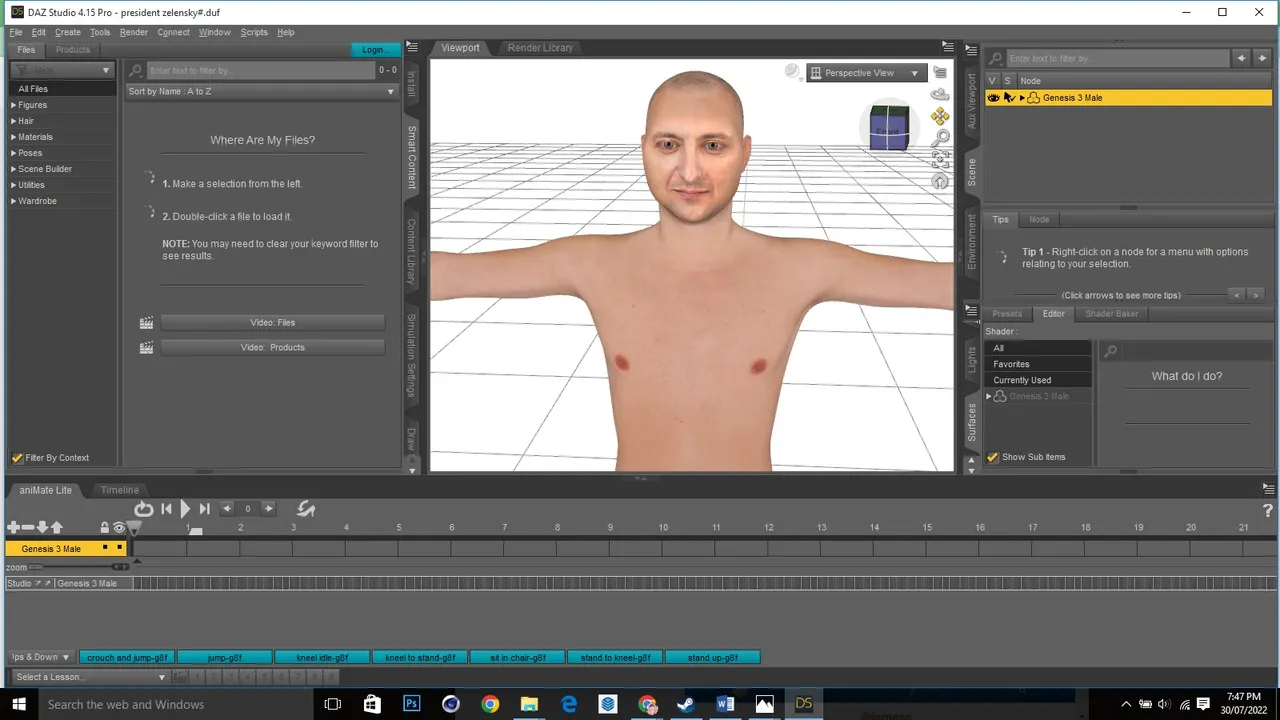Expand Genesis 3 Male in Scene tree
This screenshot has width=1280, height=720.
[1022, 98]
